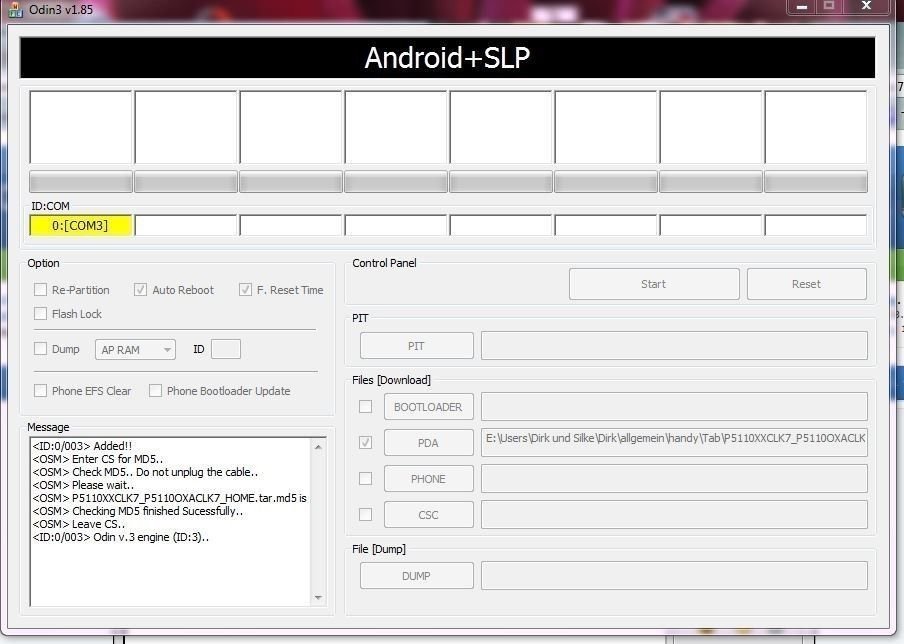Image resolution: width=904 pixels, height=644 pixels.
Task: Toggle the Re-Partition checkbox
Action: pyautogui.click(x=40, y=289)
